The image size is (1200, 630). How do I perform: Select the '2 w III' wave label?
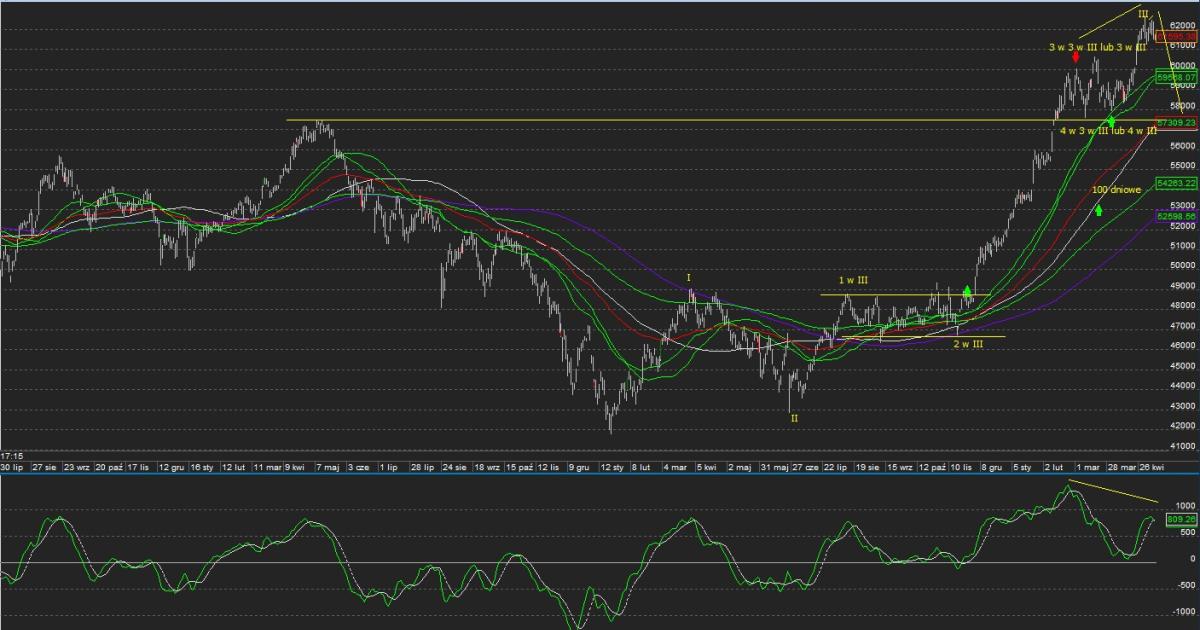coord(968,344)
